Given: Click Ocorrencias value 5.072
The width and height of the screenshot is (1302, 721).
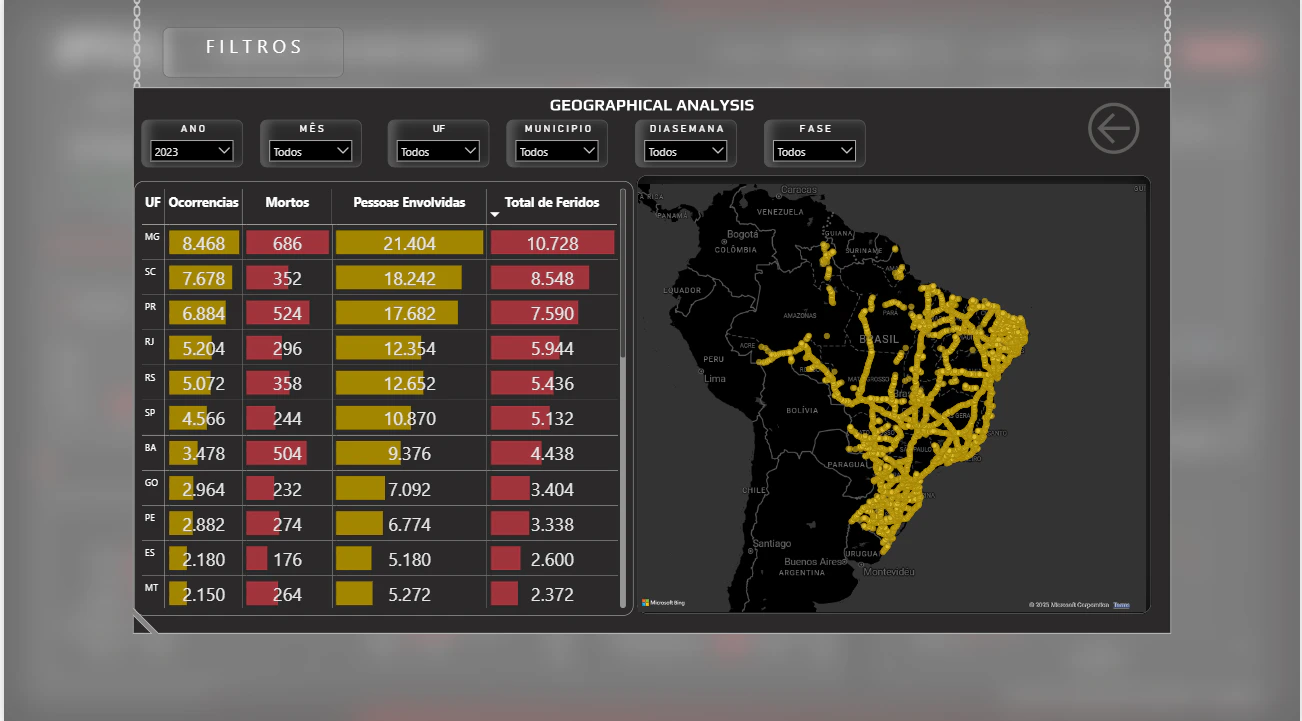Looking at the screenshot, I should point(203,383).
